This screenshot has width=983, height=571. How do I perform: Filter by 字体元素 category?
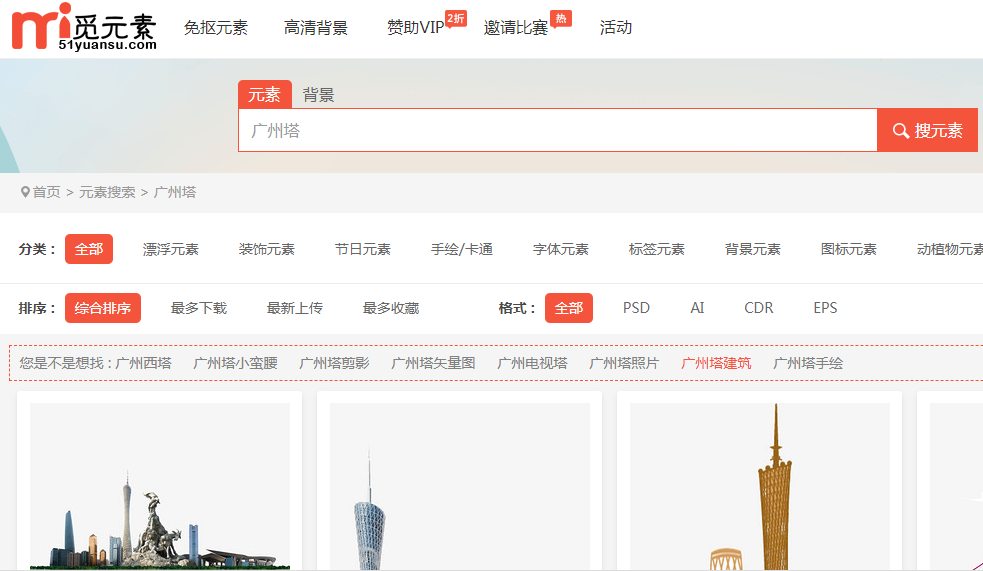pyautogui.click(x=560, y=249)
